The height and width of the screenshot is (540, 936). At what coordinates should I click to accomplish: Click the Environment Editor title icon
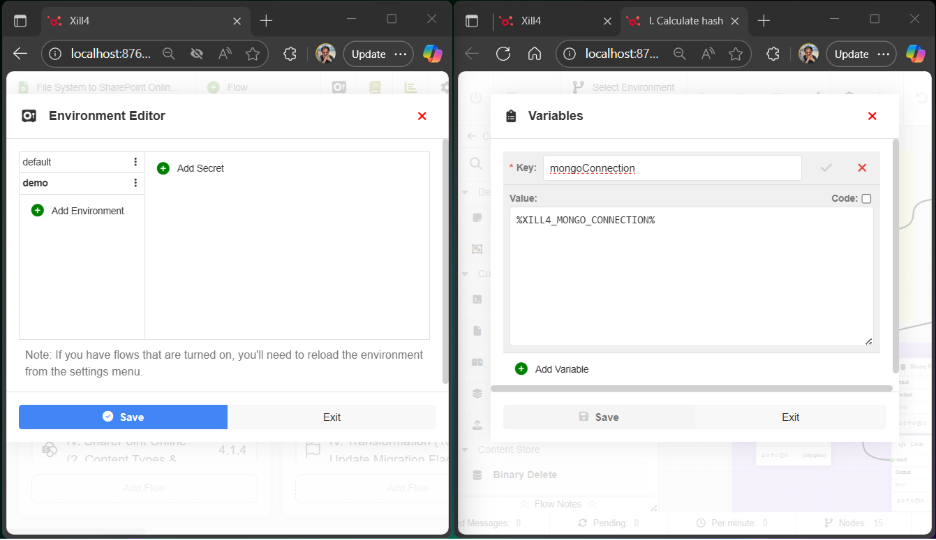click(x=29, y=116)
